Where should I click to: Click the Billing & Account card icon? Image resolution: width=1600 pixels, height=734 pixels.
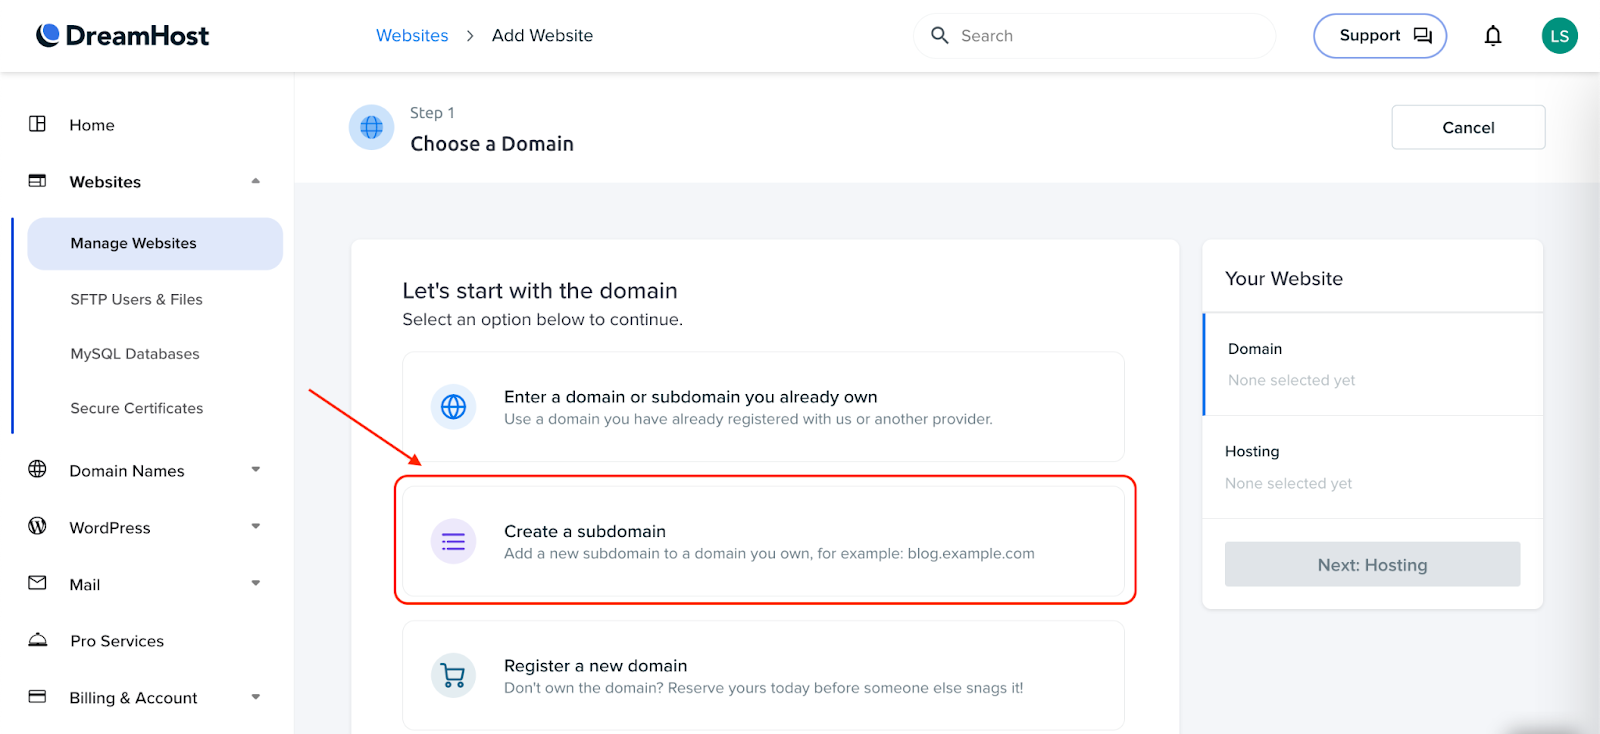coord(38,696)
